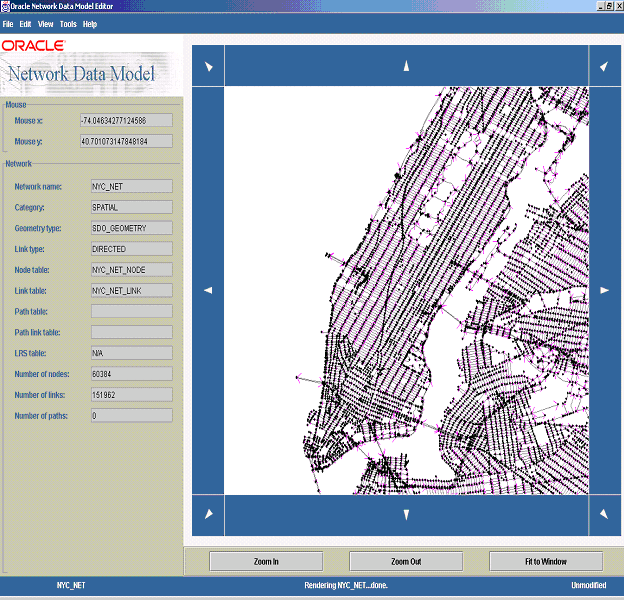The width and height of the screenshot is (624, 600).
Task: Pan the map toward the bottom-left corner
Action: coord(208,515)
